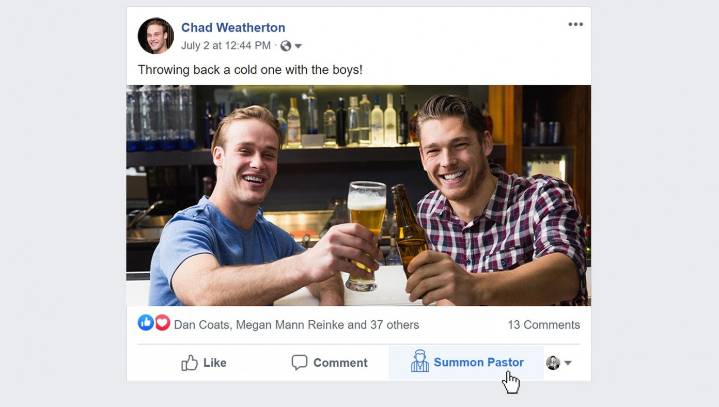The height and width of the screenshot is (407, 719).
Task: Click the globe public privacy icon
Action: coord(286,46)
